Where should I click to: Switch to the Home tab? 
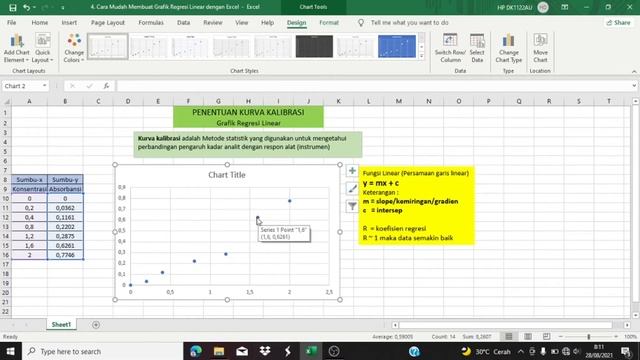click(x=40, y=23)
